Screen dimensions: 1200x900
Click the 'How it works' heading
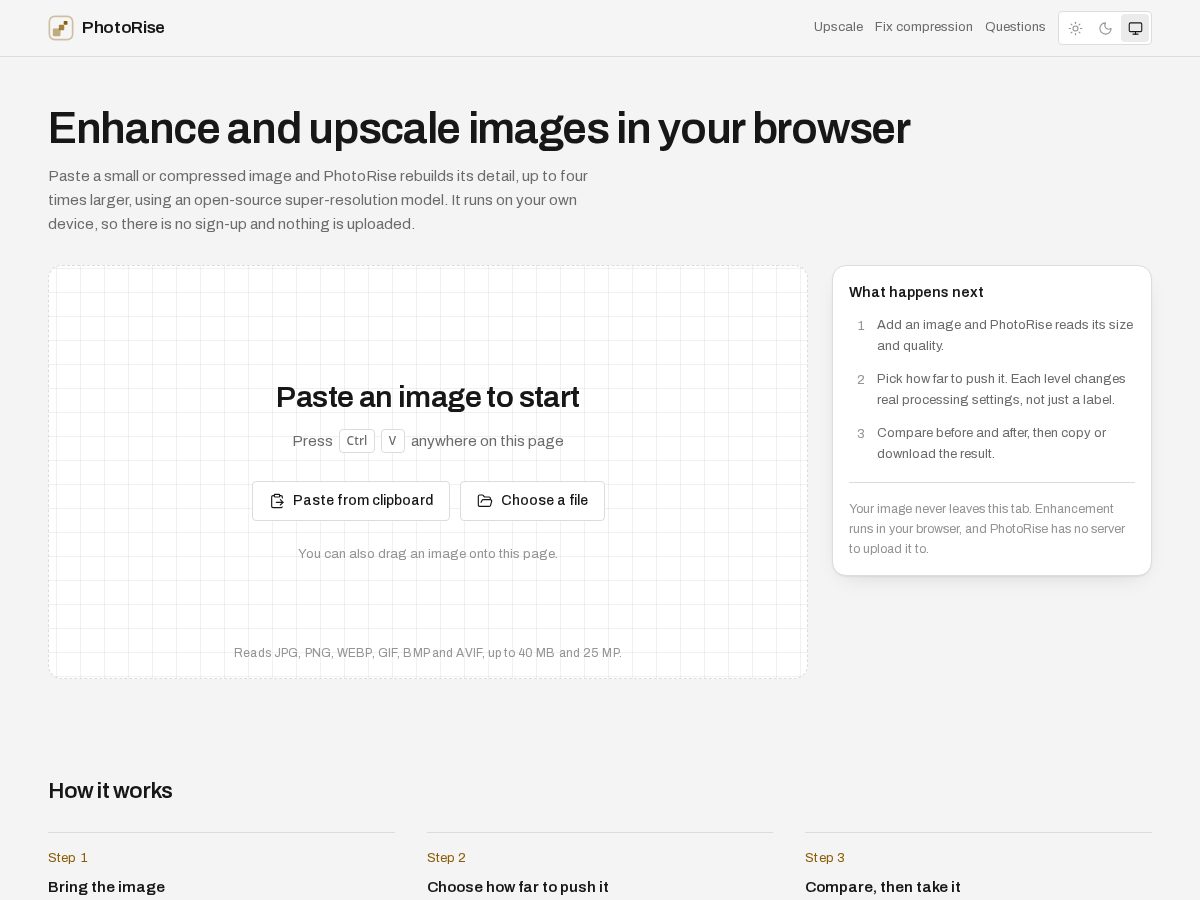(x=110, y=791)
